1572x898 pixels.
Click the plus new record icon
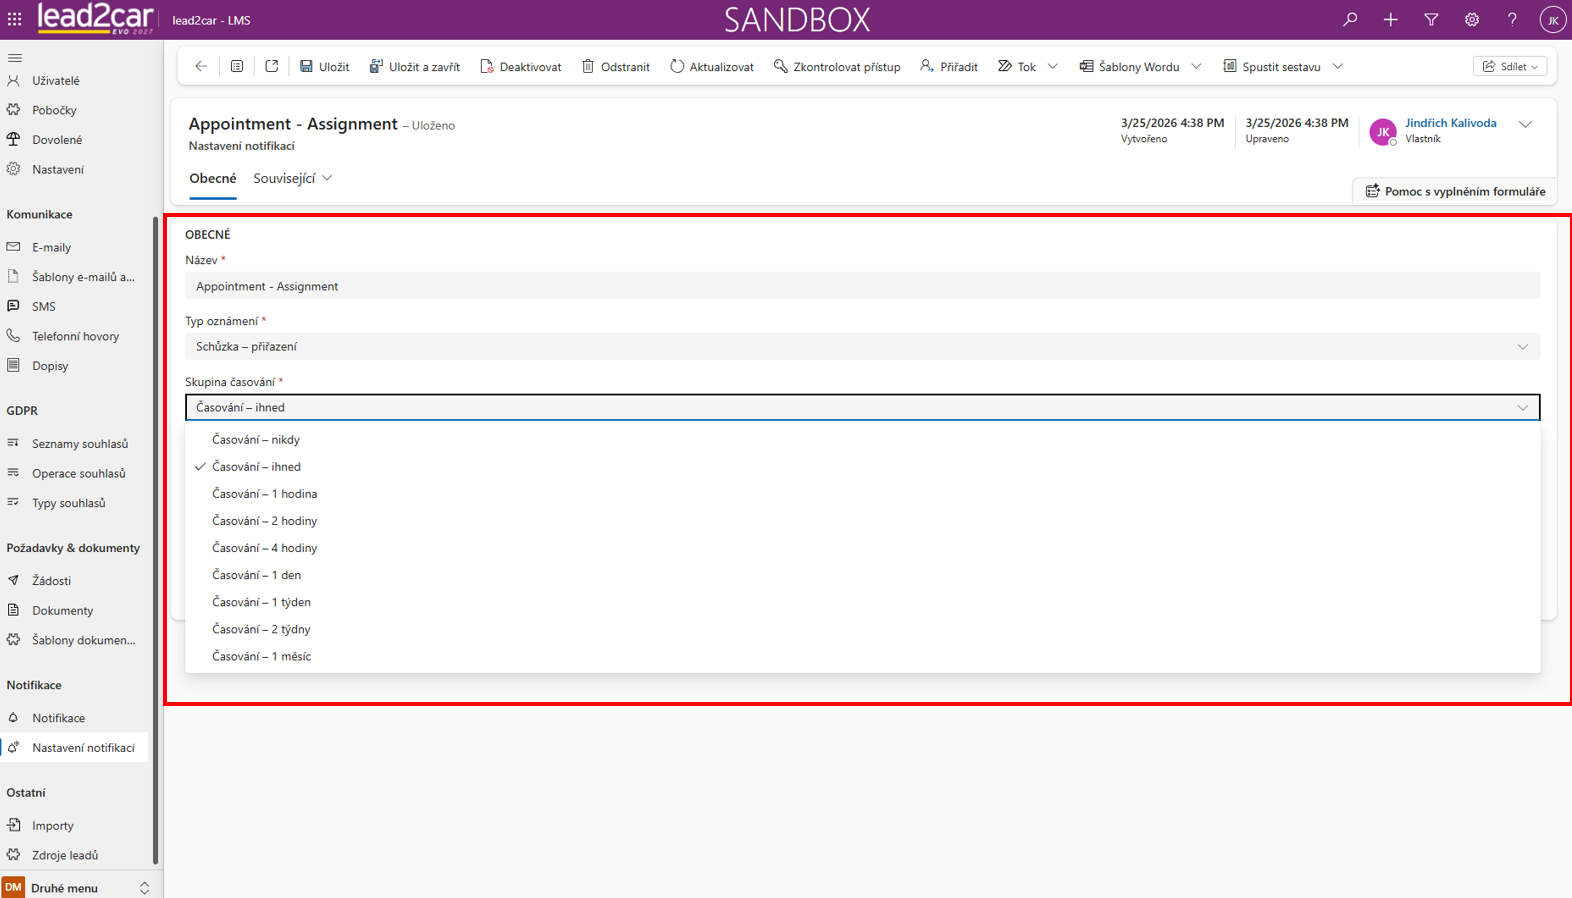click(1390, 19)
